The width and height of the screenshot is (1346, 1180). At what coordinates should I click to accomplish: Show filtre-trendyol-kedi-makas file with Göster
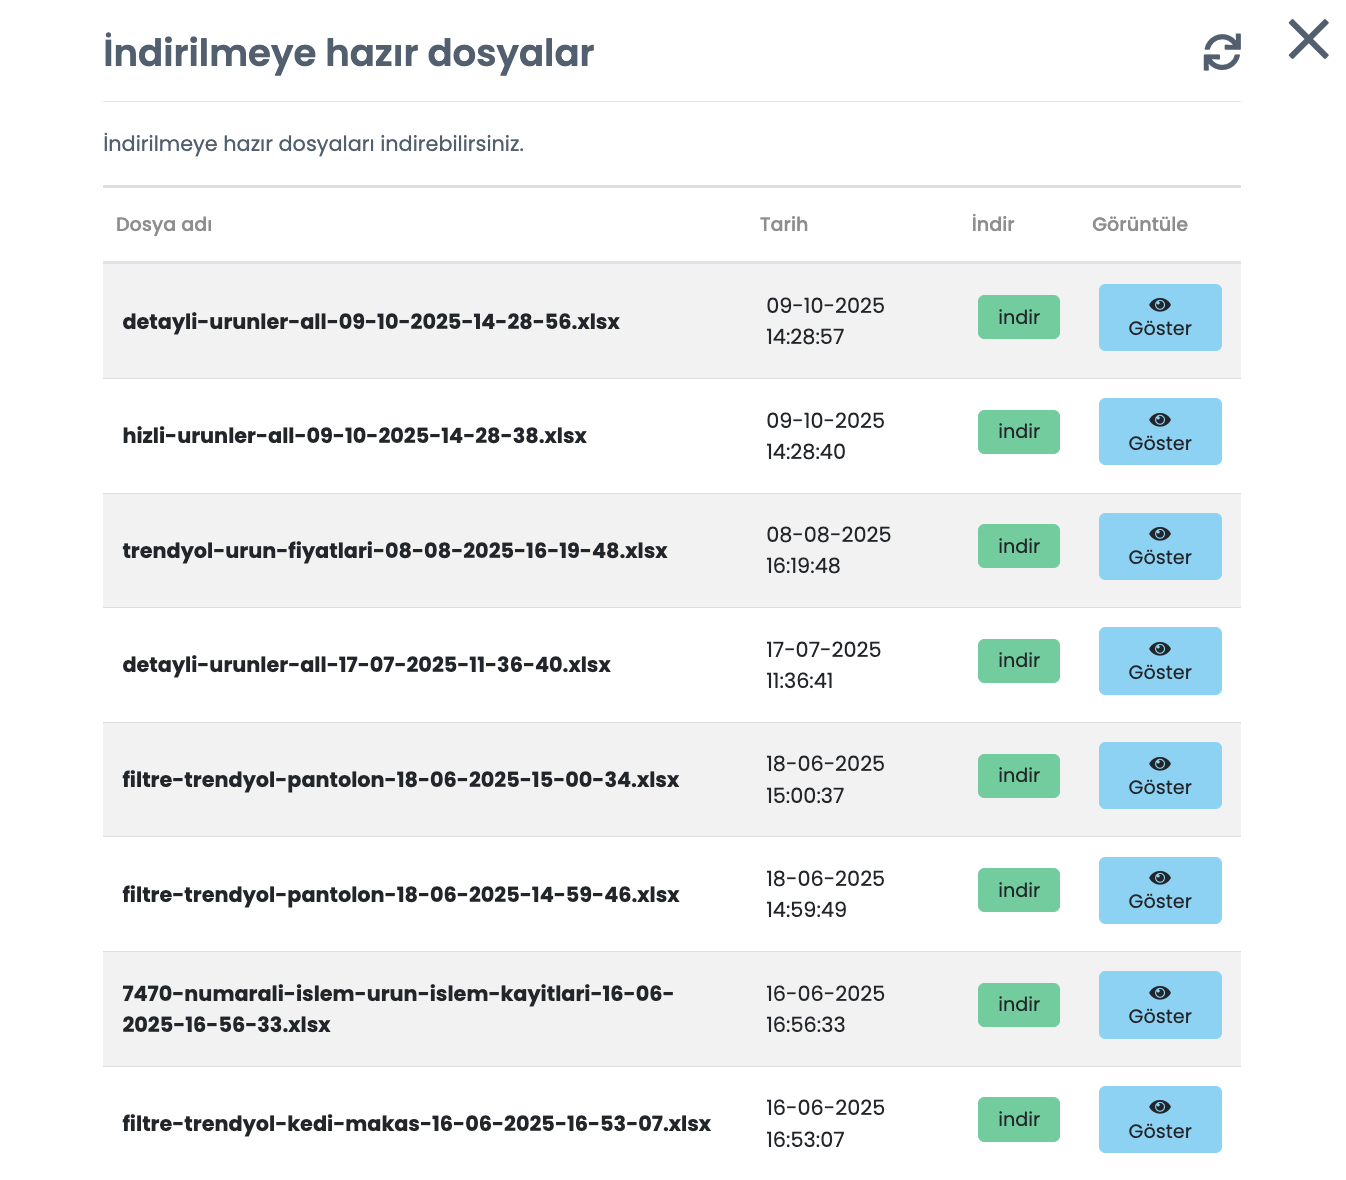1160,1119
